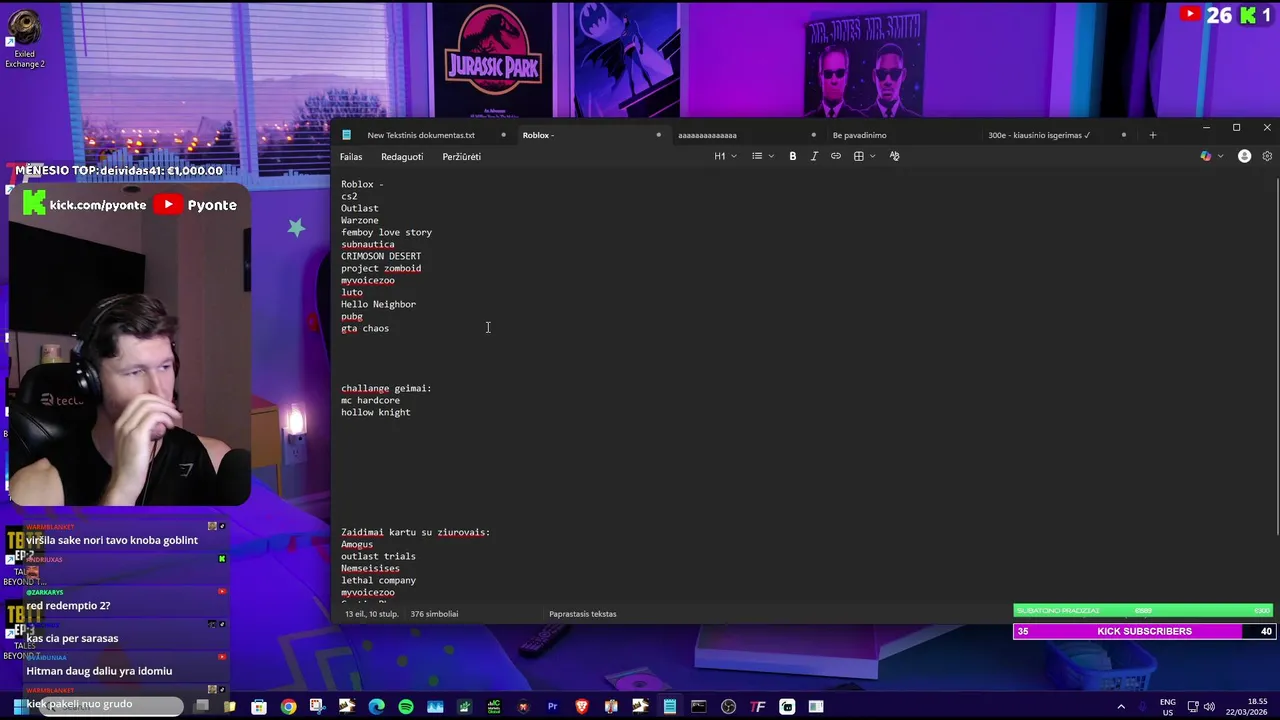Click the 'Hello Neighbor' line
Image resolution: width=1280 pixels, height=720 pixels.
pyautogui.click(x=378, y=304)
